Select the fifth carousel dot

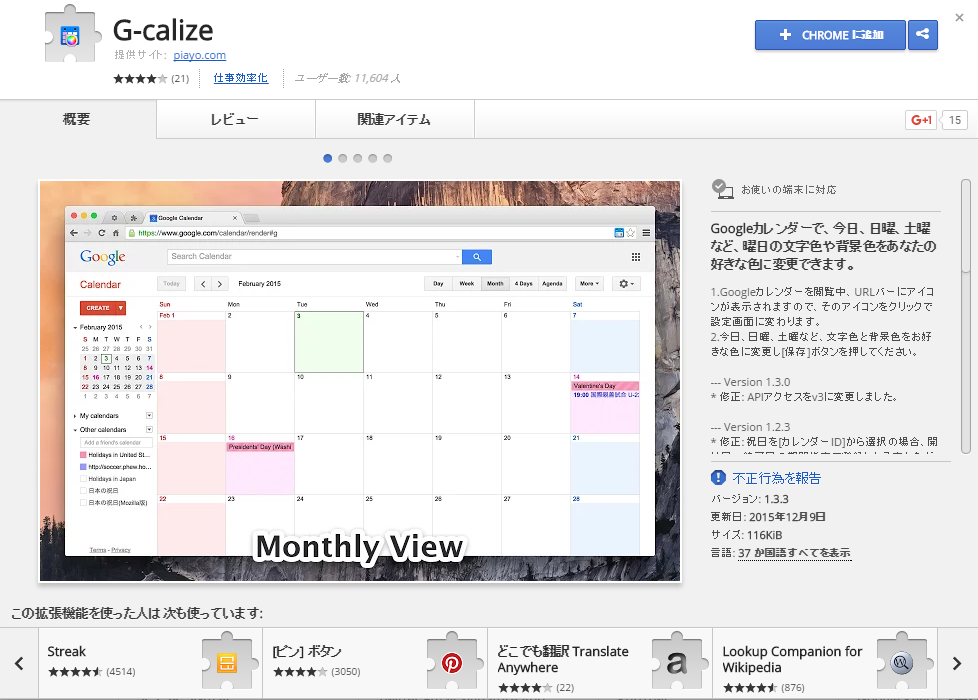387,158
